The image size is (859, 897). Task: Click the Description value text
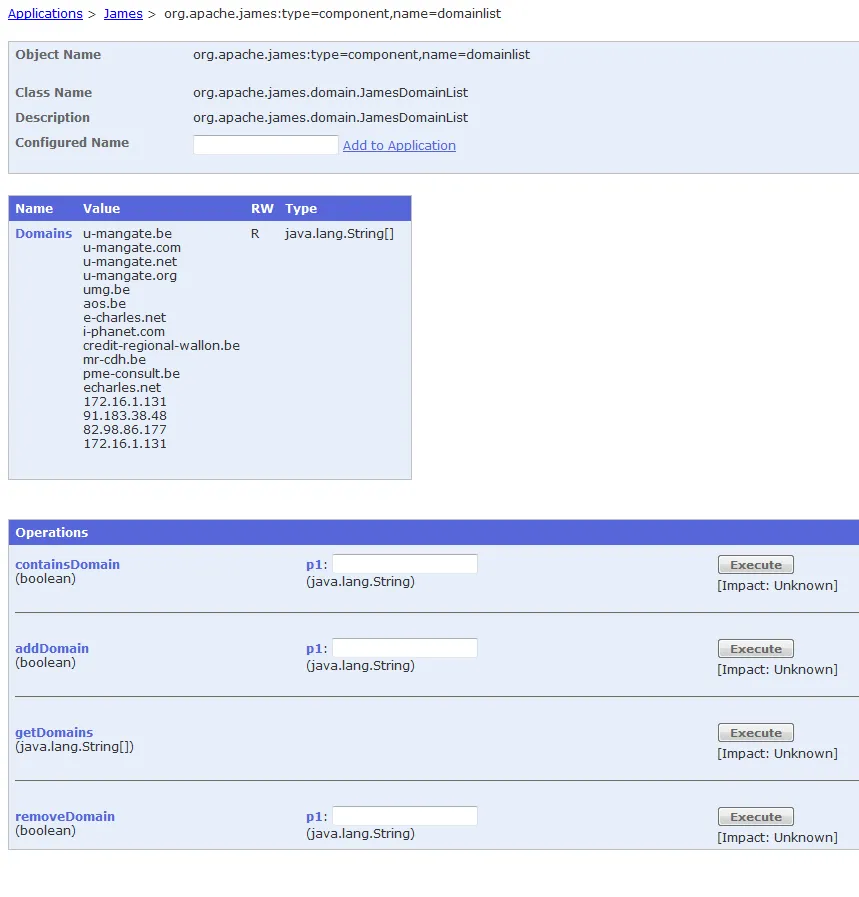tap(331, 117)
